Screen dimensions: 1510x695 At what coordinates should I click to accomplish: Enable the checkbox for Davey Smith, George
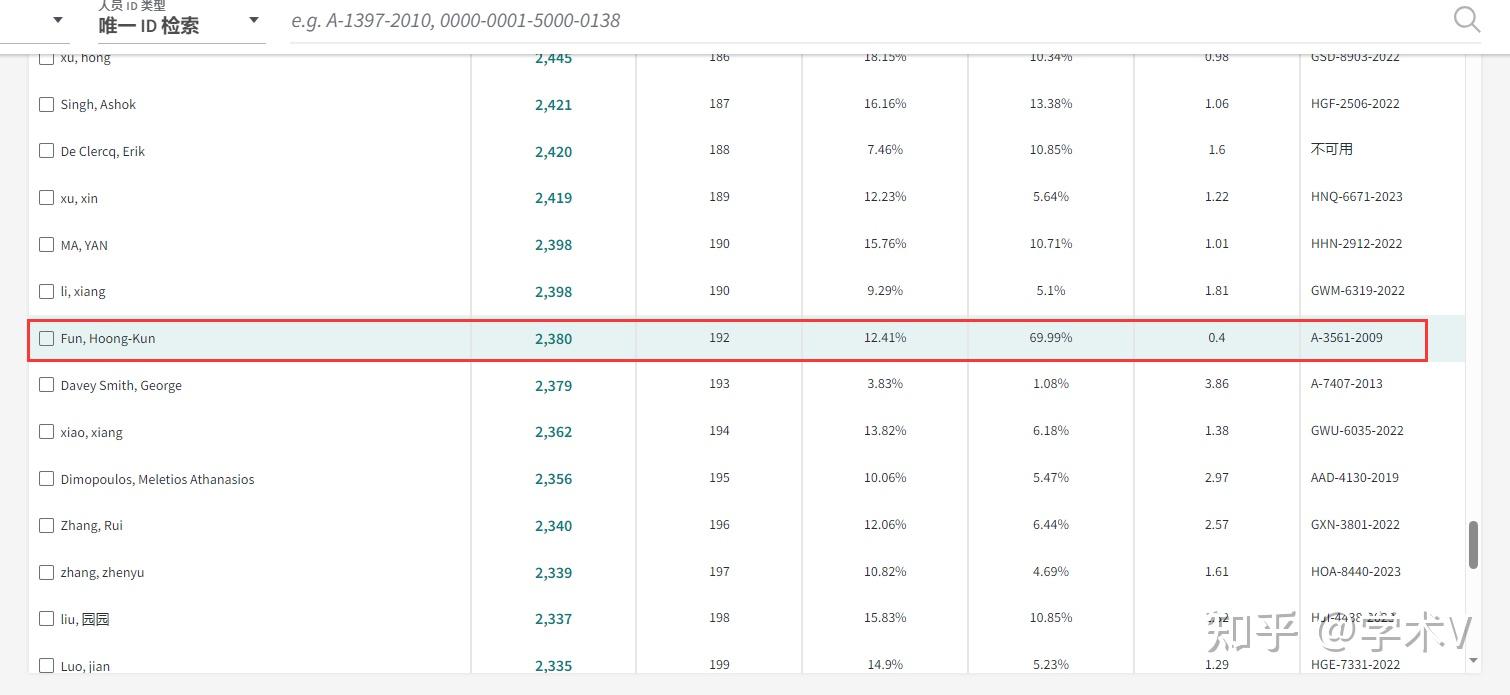(x=46, y=385)
